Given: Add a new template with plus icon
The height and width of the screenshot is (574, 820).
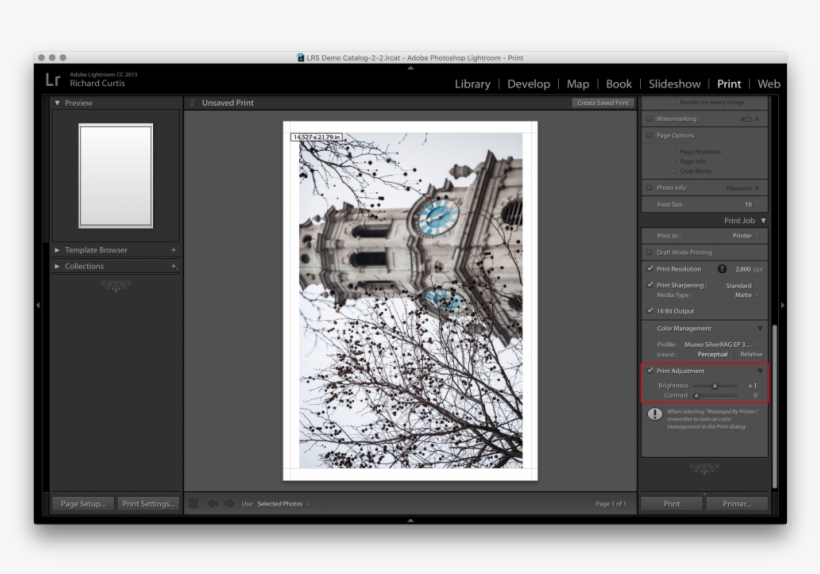Looking at the screenshot, I should [x=173, y=250].
